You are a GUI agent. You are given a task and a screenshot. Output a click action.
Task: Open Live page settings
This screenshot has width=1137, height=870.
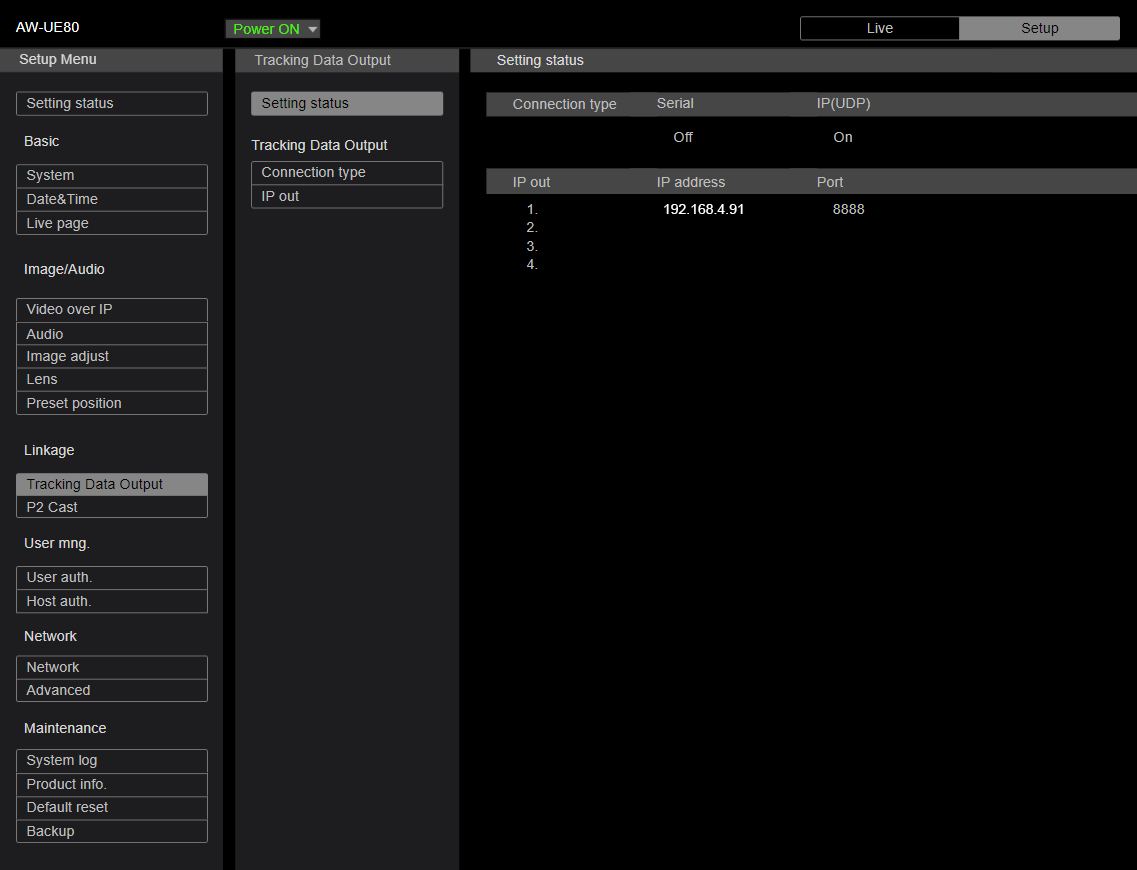coord(112,223)
